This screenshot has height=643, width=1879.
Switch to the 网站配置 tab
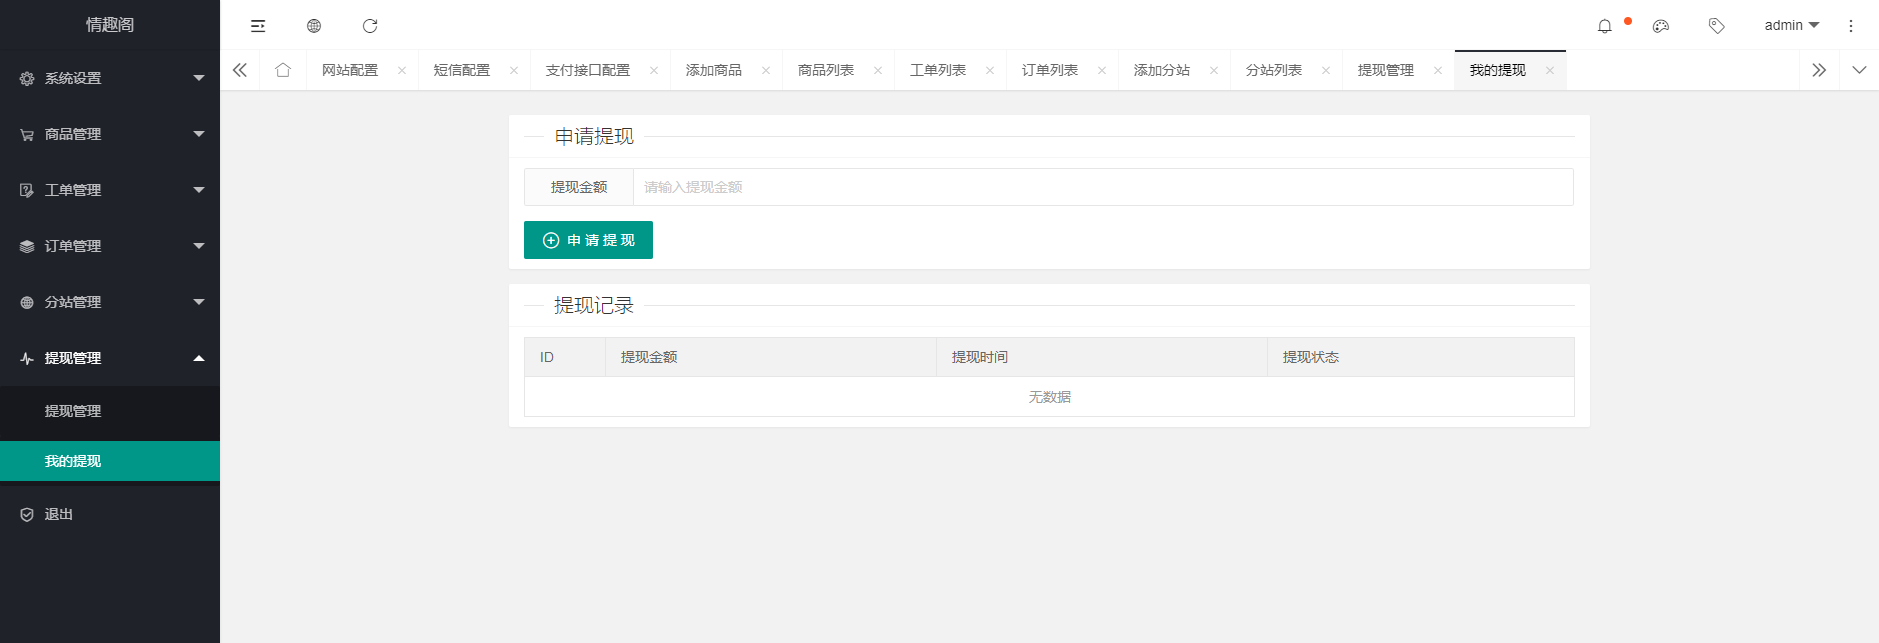[x=350, y=70]
